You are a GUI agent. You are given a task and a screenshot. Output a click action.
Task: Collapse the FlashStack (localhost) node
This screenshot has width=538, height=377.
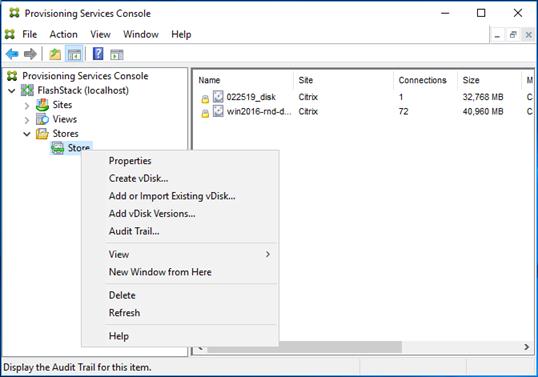pos(12,91)
